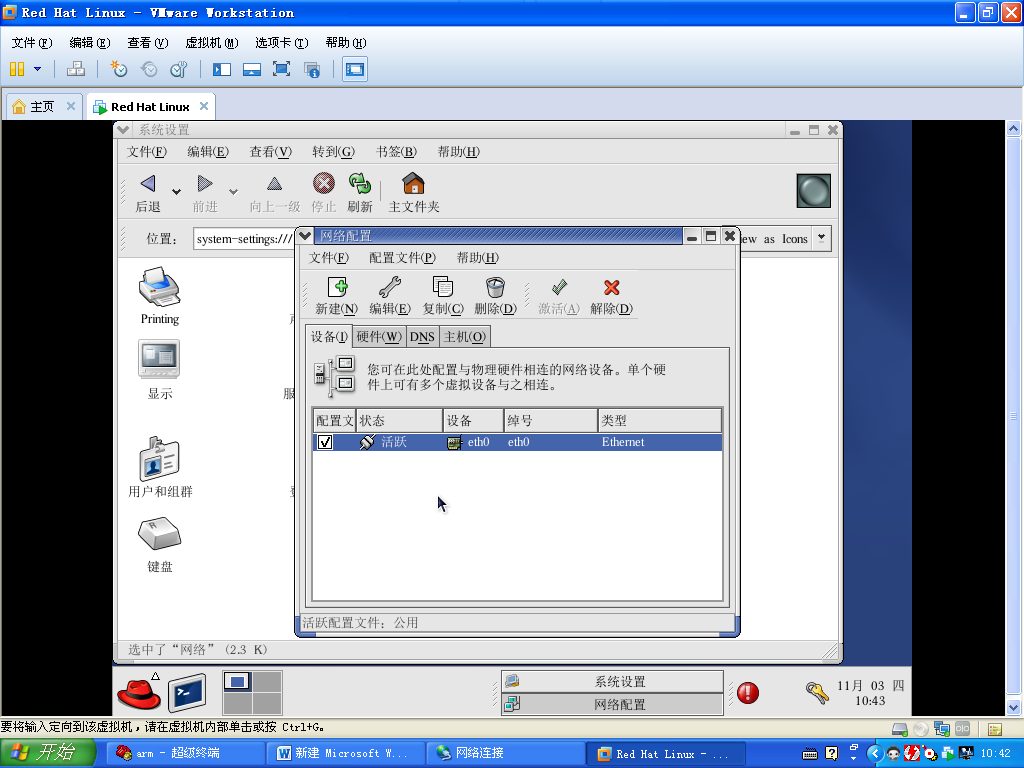The image size is (1024, 768).
Task: Click VMware scrollbar down arrow
Action: (x=1014, y=707)
